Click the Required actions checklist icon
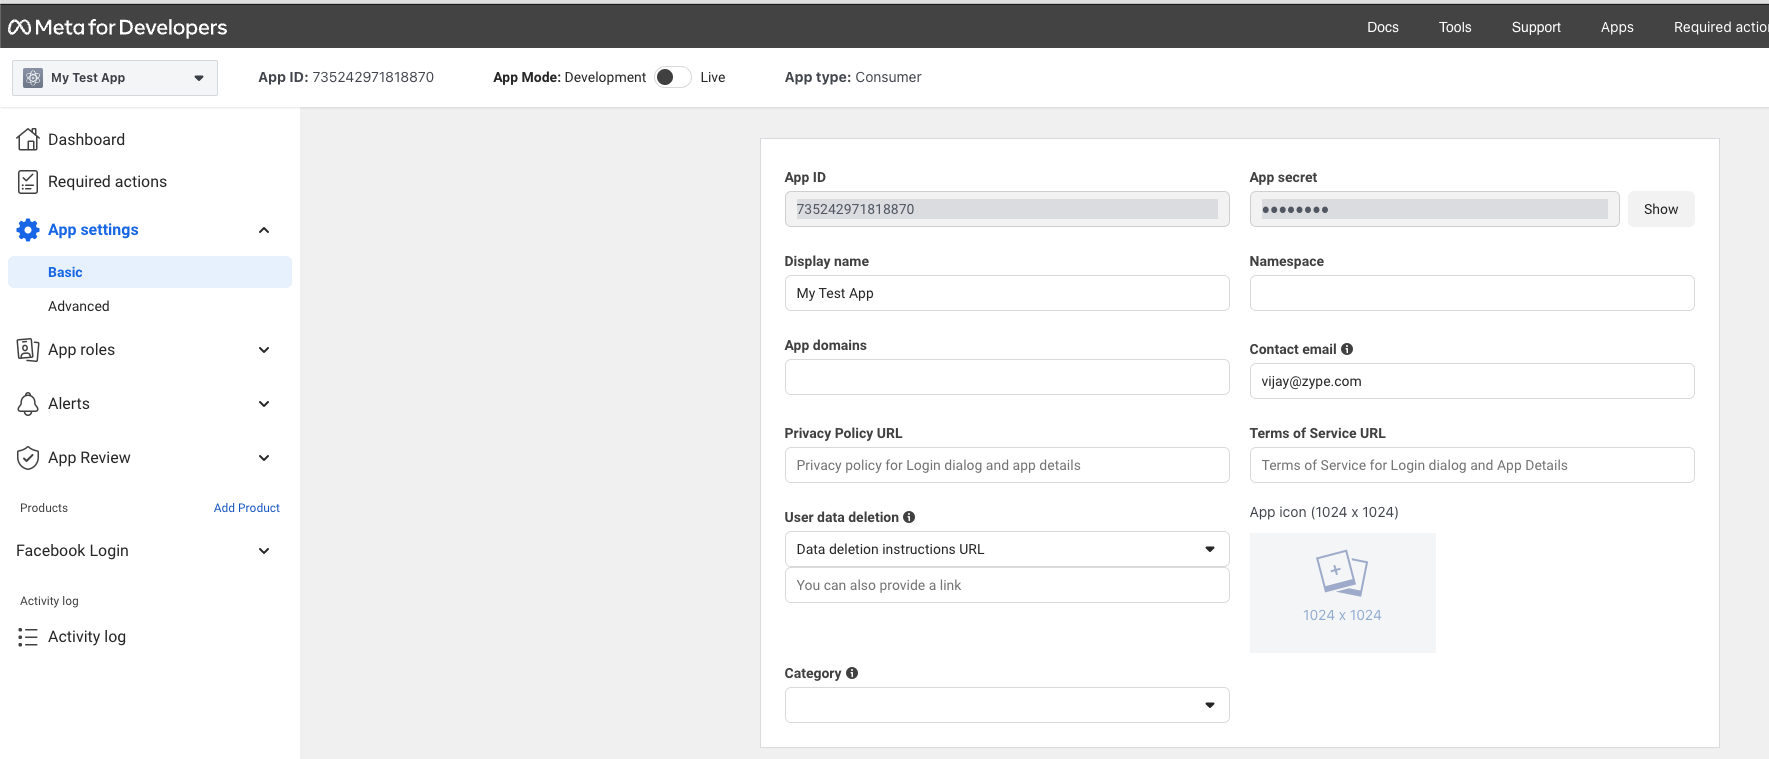1769x759 pixels. [28, 181]
